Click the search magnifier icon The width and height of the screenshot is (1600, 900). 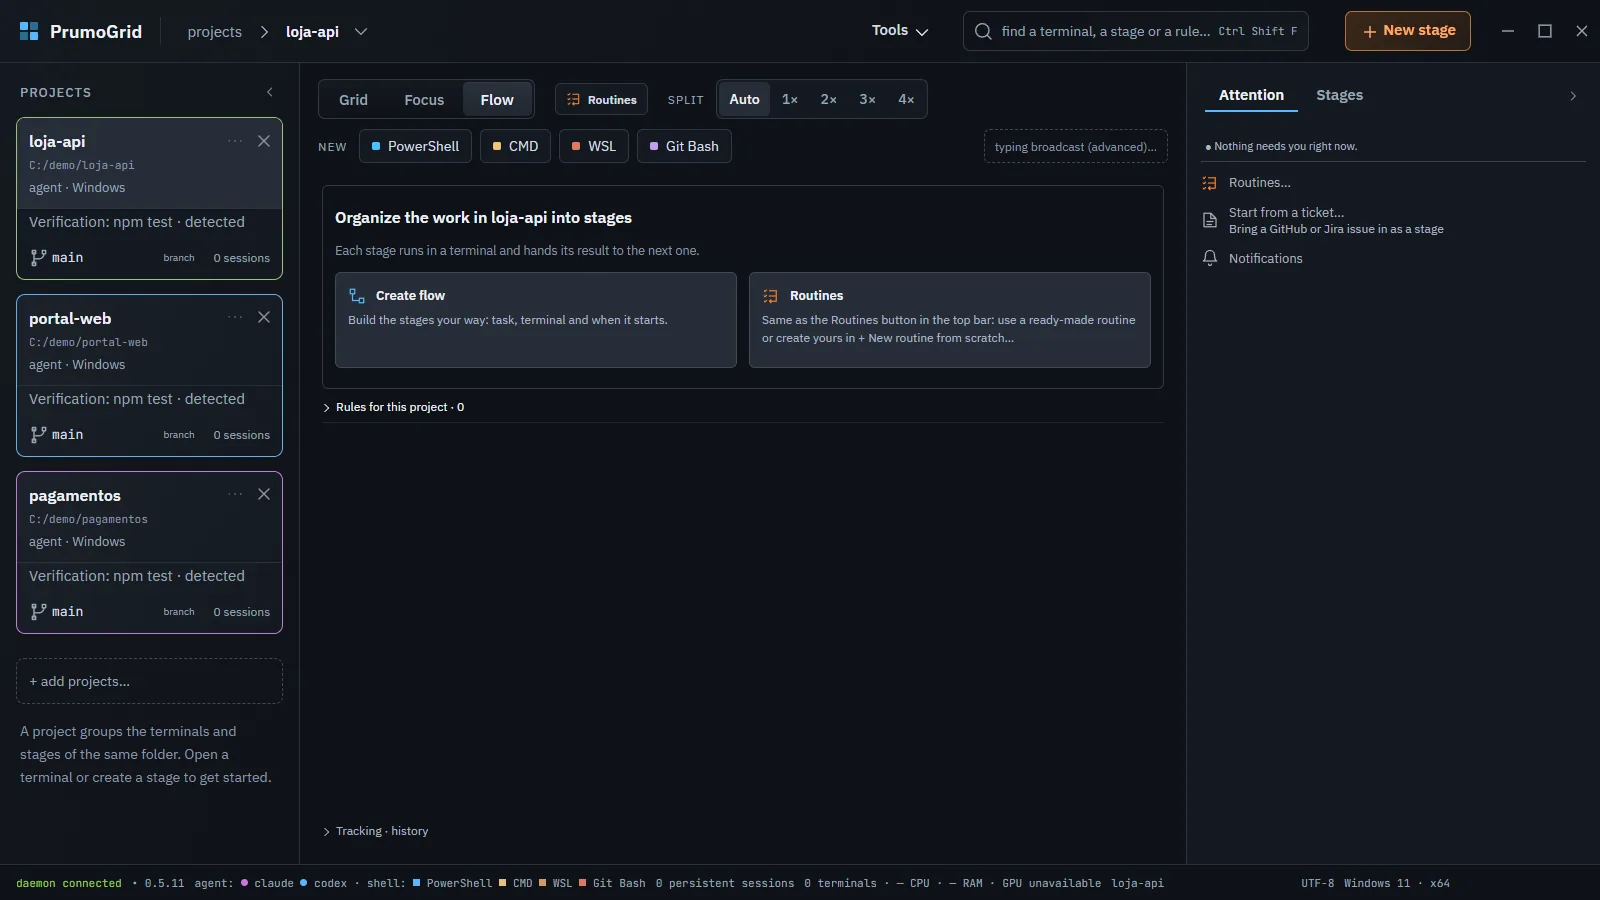983,31
